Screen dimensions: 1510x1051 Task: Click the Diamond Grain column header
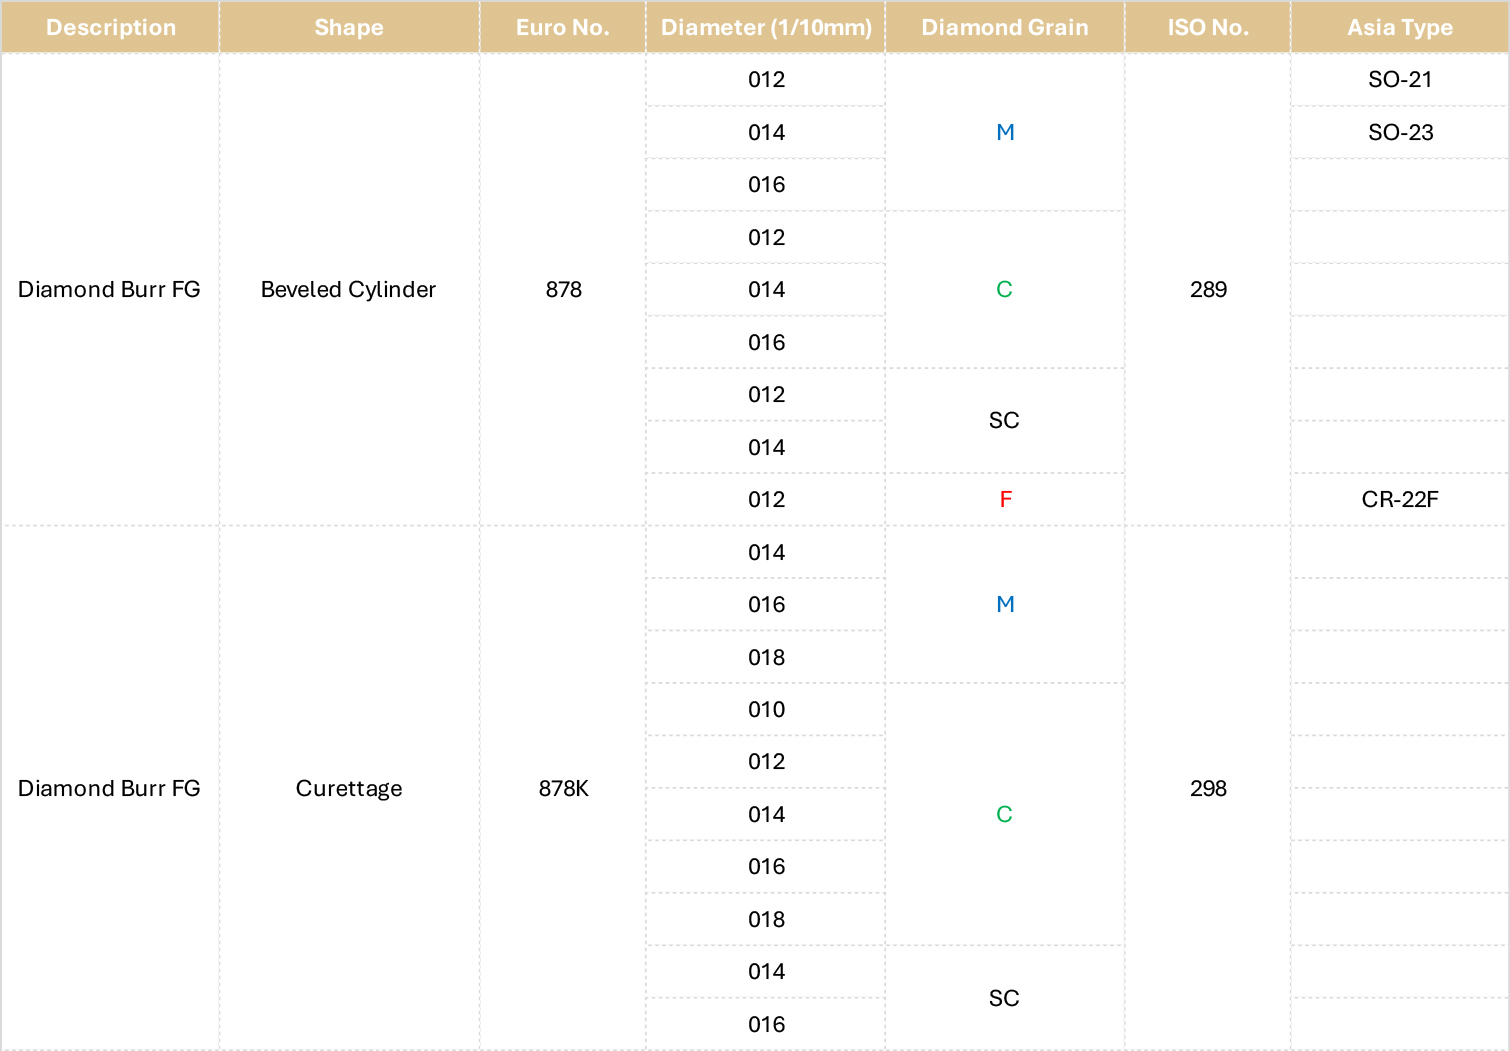[1005, 27]
